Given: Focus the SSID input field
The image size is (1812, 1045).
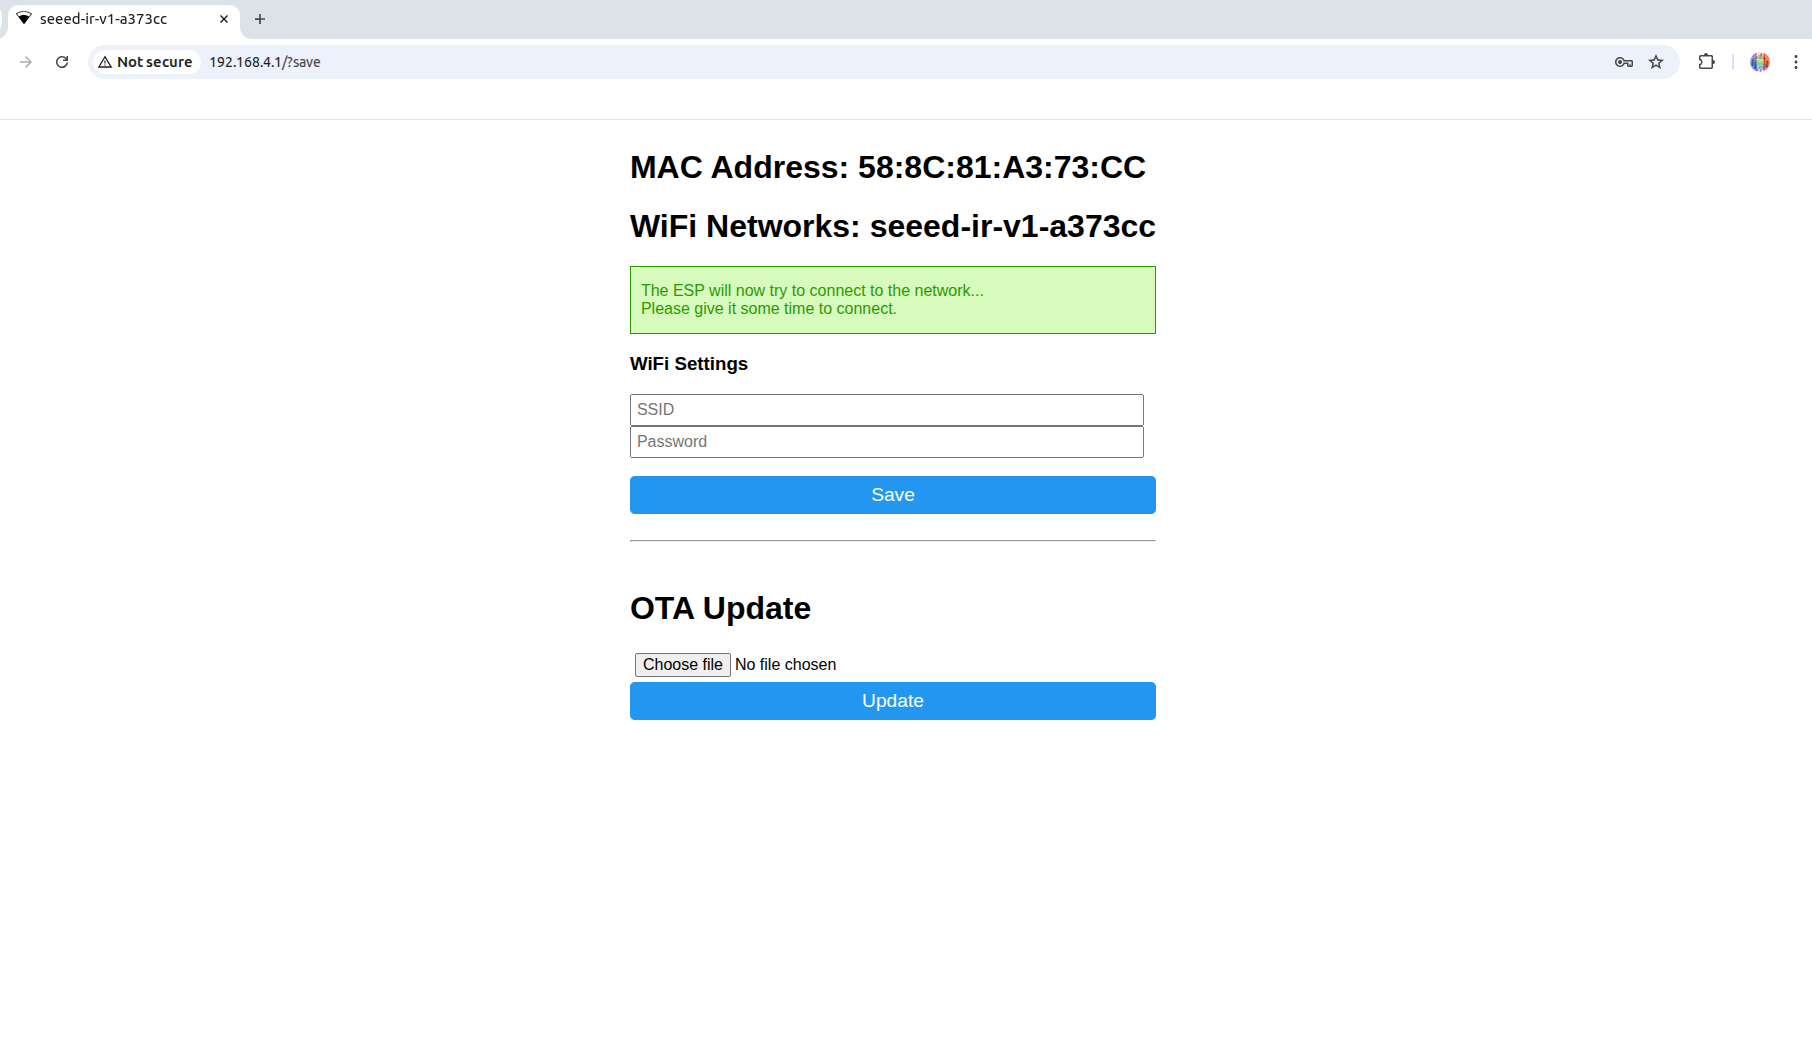Looking at the screenshot, I should (x=887, y=410).
